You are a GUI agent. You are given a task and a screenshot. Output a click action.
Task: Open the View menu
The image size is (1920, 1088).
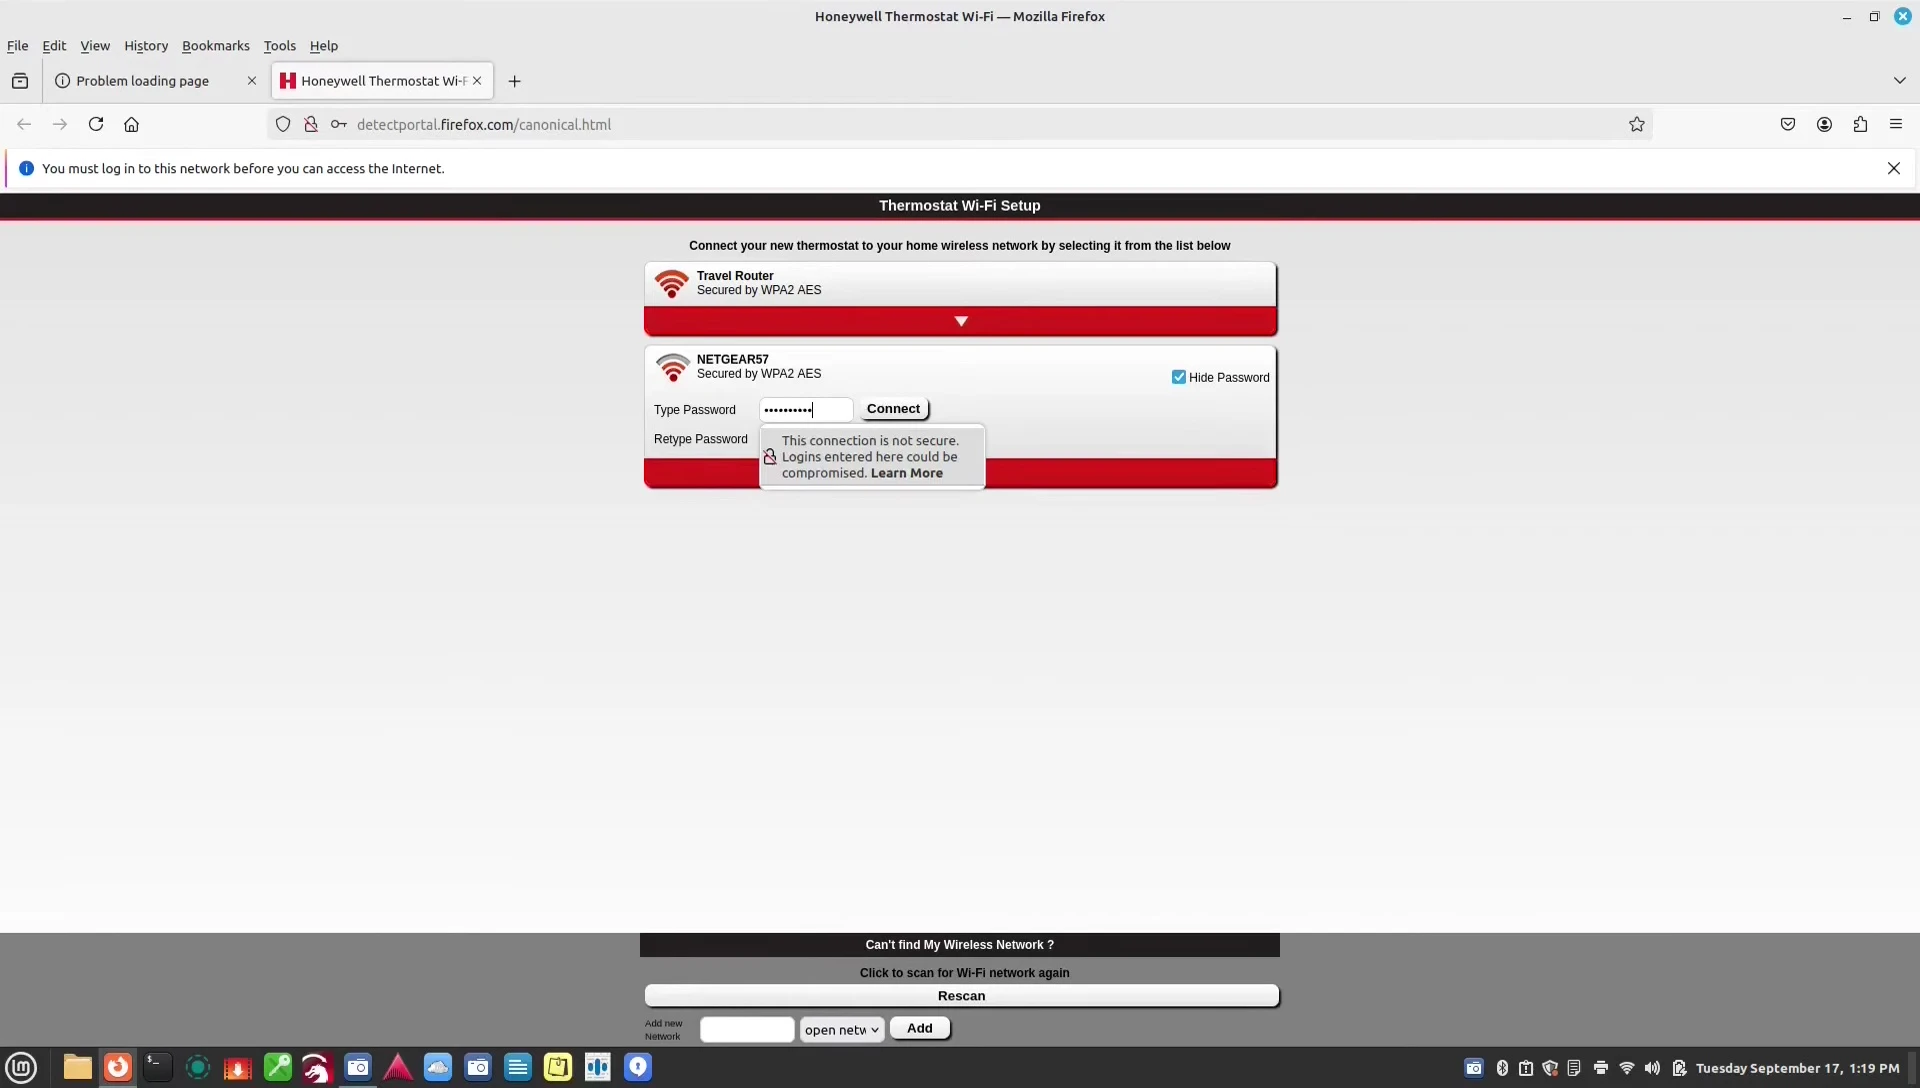click(95, 46)
